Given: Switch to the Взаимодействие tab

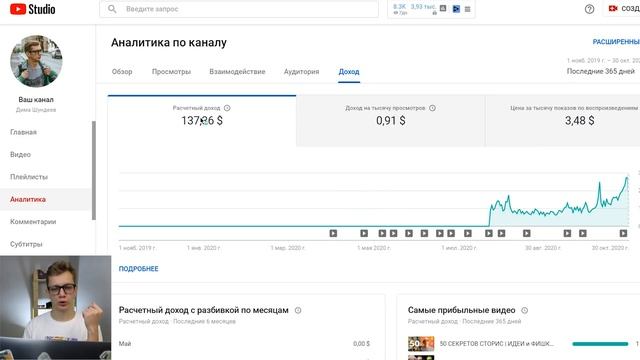Looking at the screenshot, I should pos(237,71).
